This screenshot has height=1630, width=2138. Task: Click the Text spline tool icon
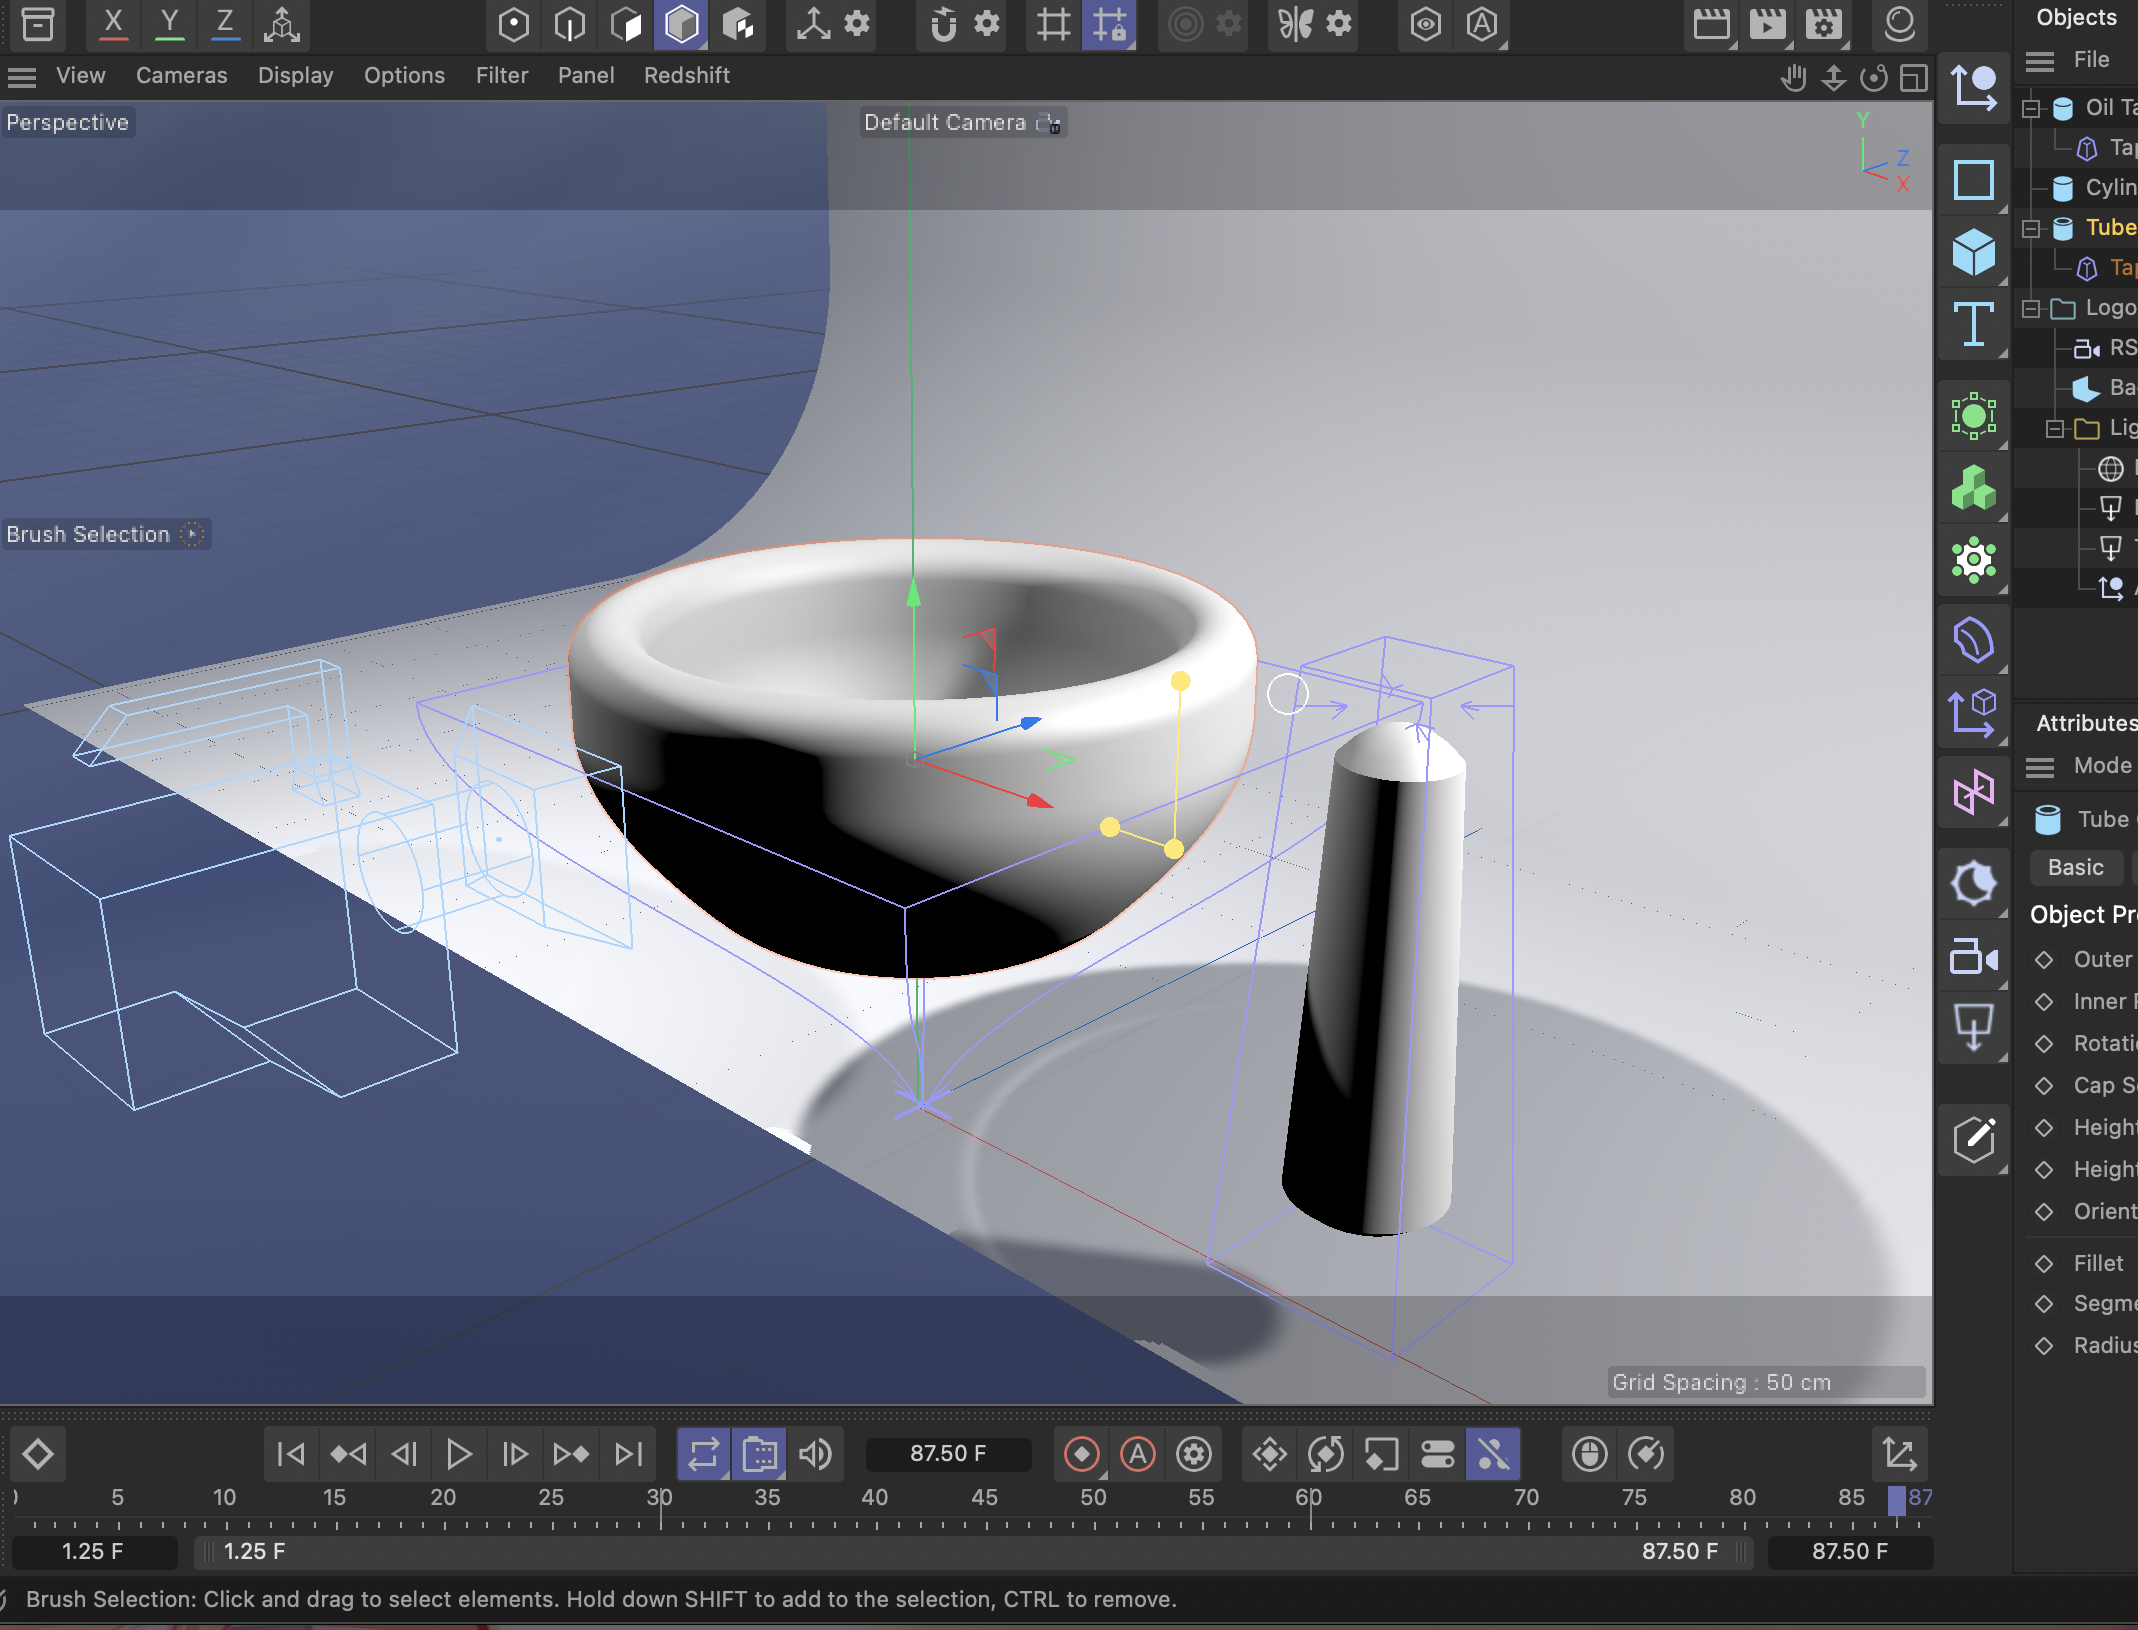1973,324
